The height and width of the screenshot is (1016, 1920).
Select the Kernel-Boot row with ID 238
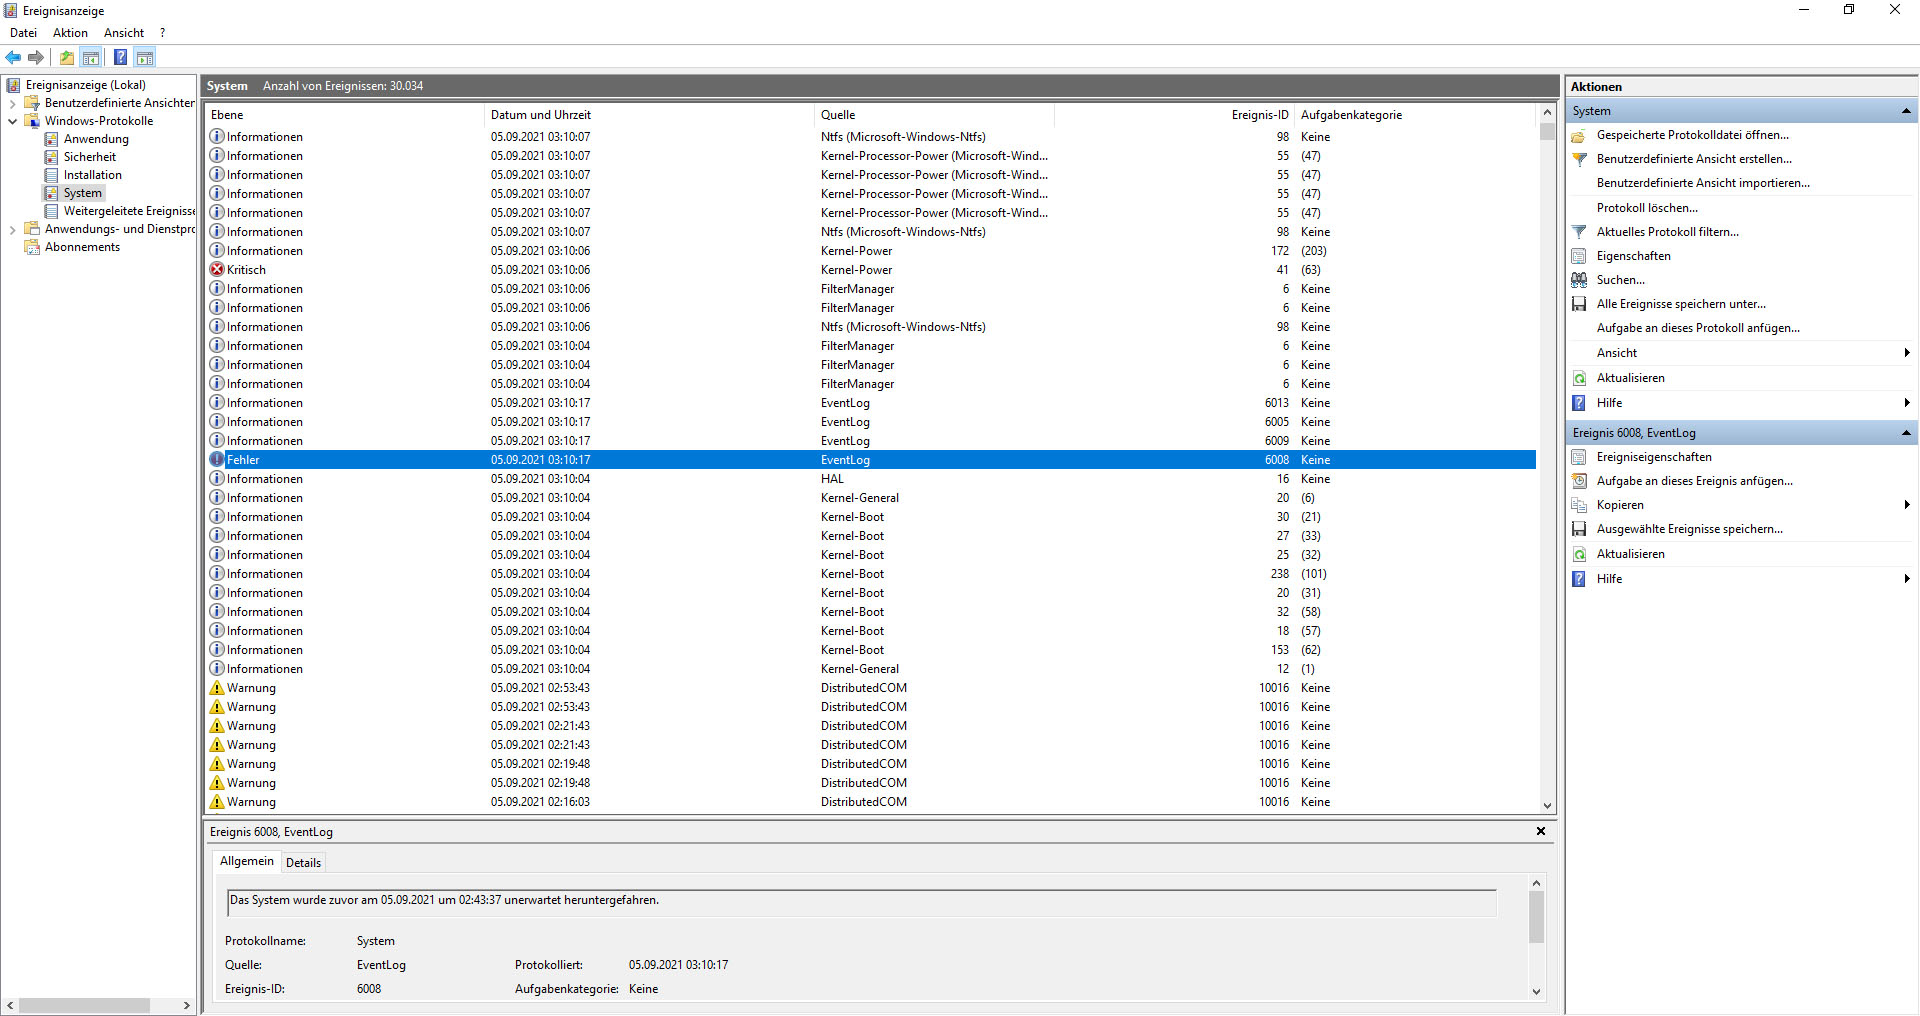870,574
